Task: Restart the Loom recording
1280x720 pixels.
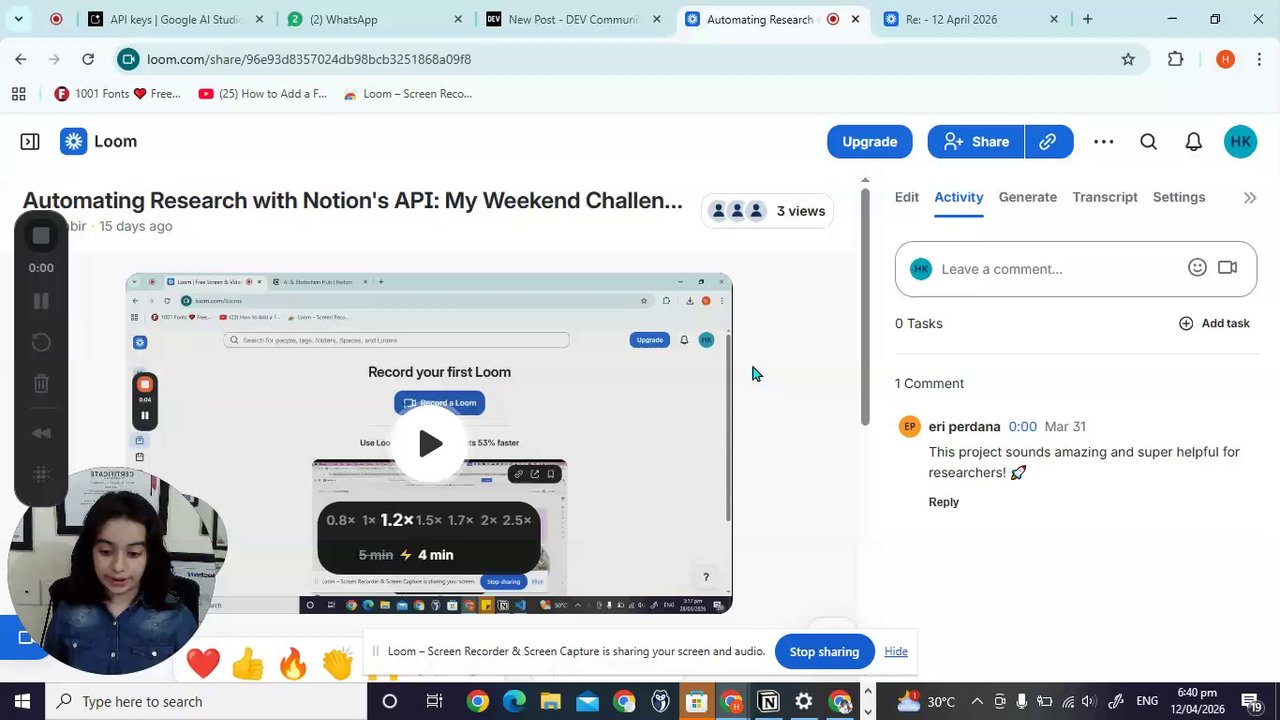Action: pyautogui.click(x=41, y=343)
